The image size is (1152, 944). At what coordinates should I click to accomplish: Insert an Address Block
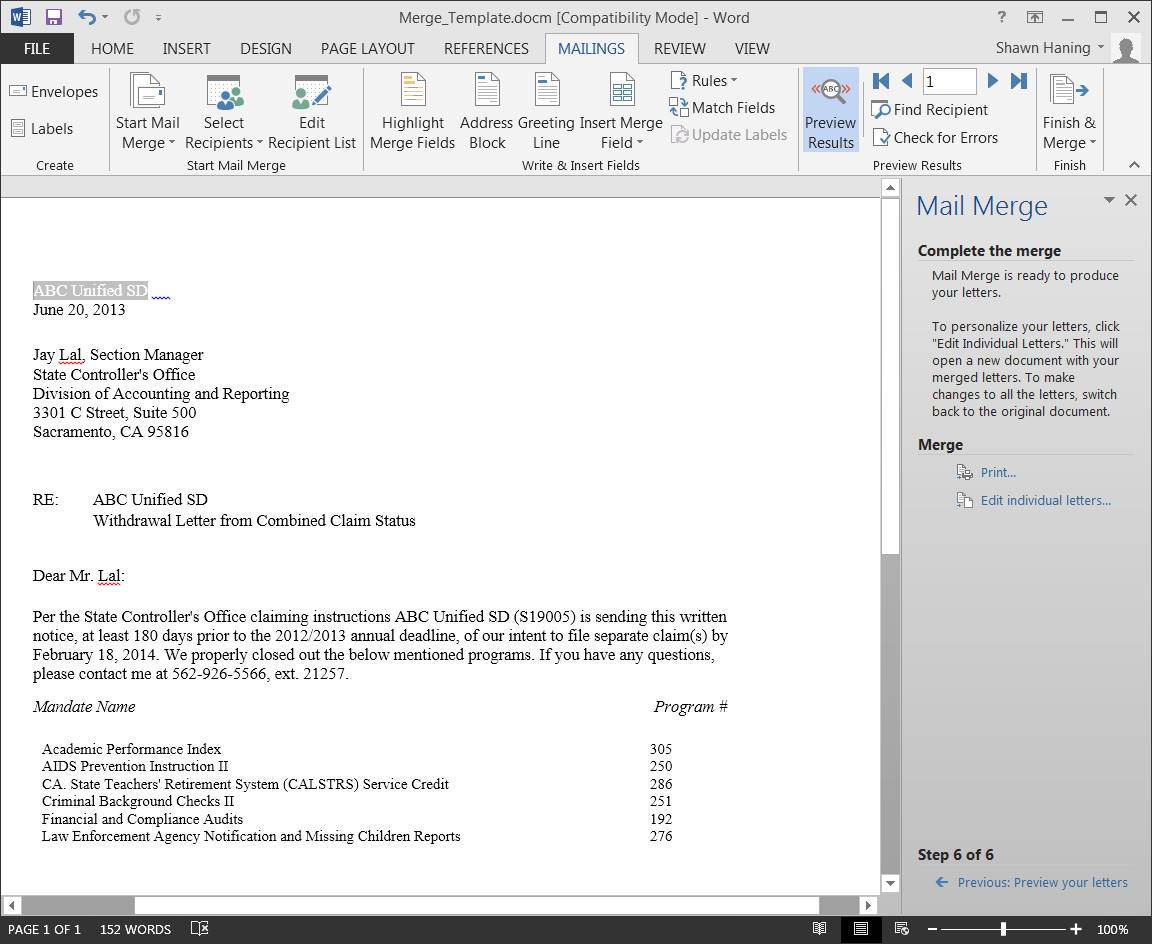pyautogui.click(x=486, y=112)
